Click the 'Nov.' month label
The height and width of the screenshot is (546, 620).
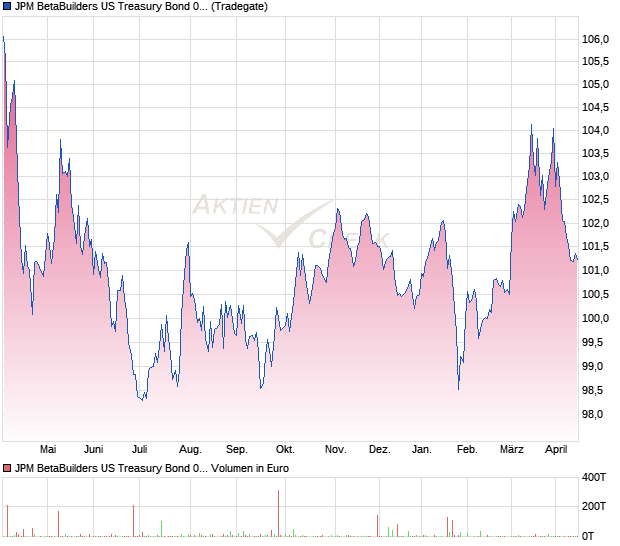[x=335, y=450]
